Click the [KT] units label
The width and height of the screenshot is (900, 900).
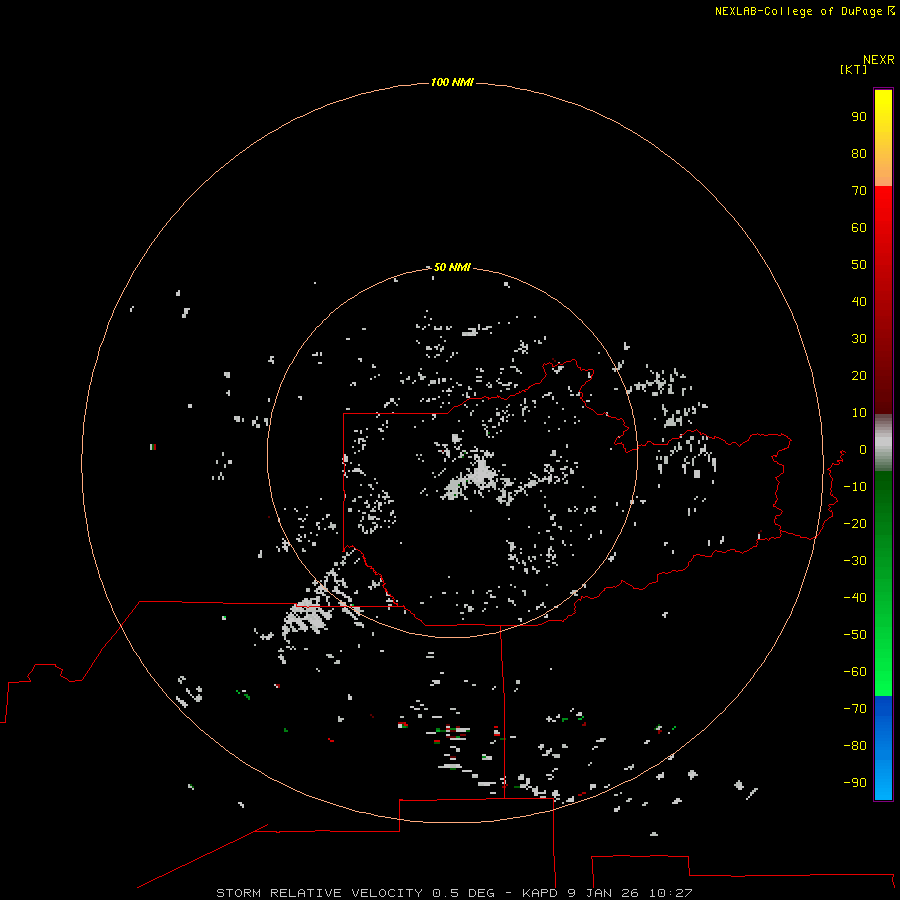853,69
